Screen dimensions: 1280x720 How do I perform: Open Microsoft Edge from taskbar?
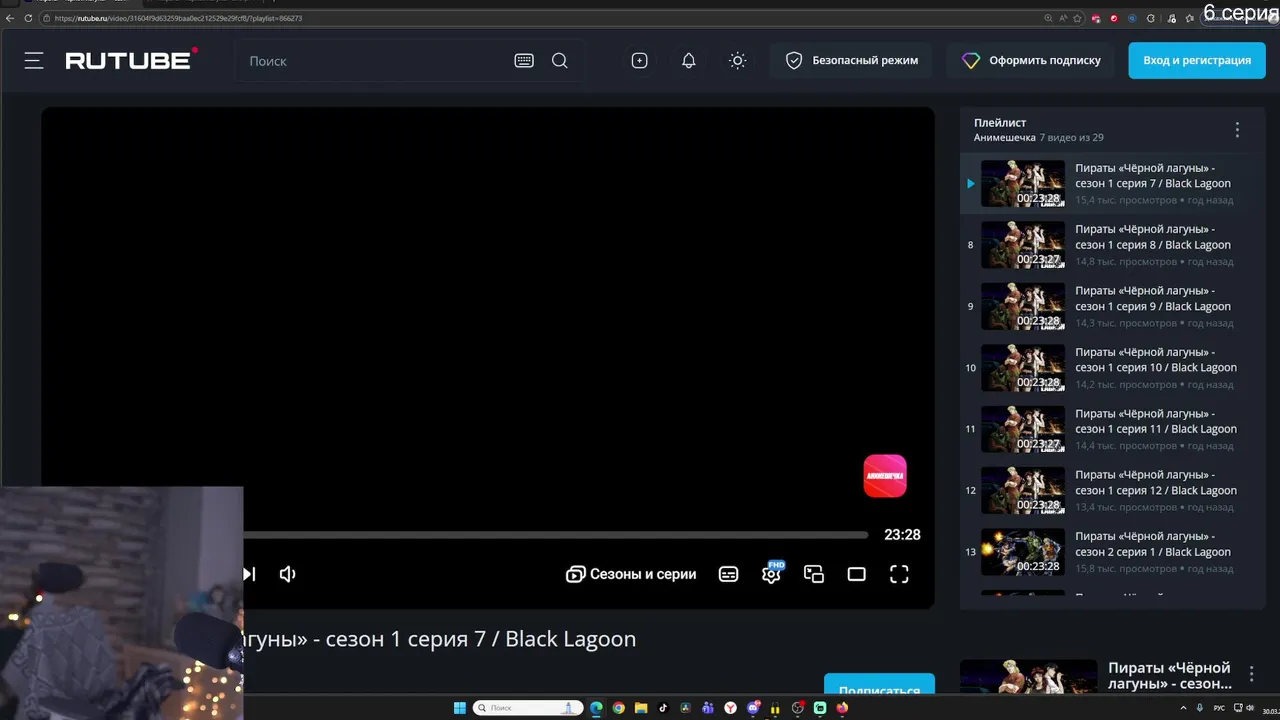[x=597, y=708]
